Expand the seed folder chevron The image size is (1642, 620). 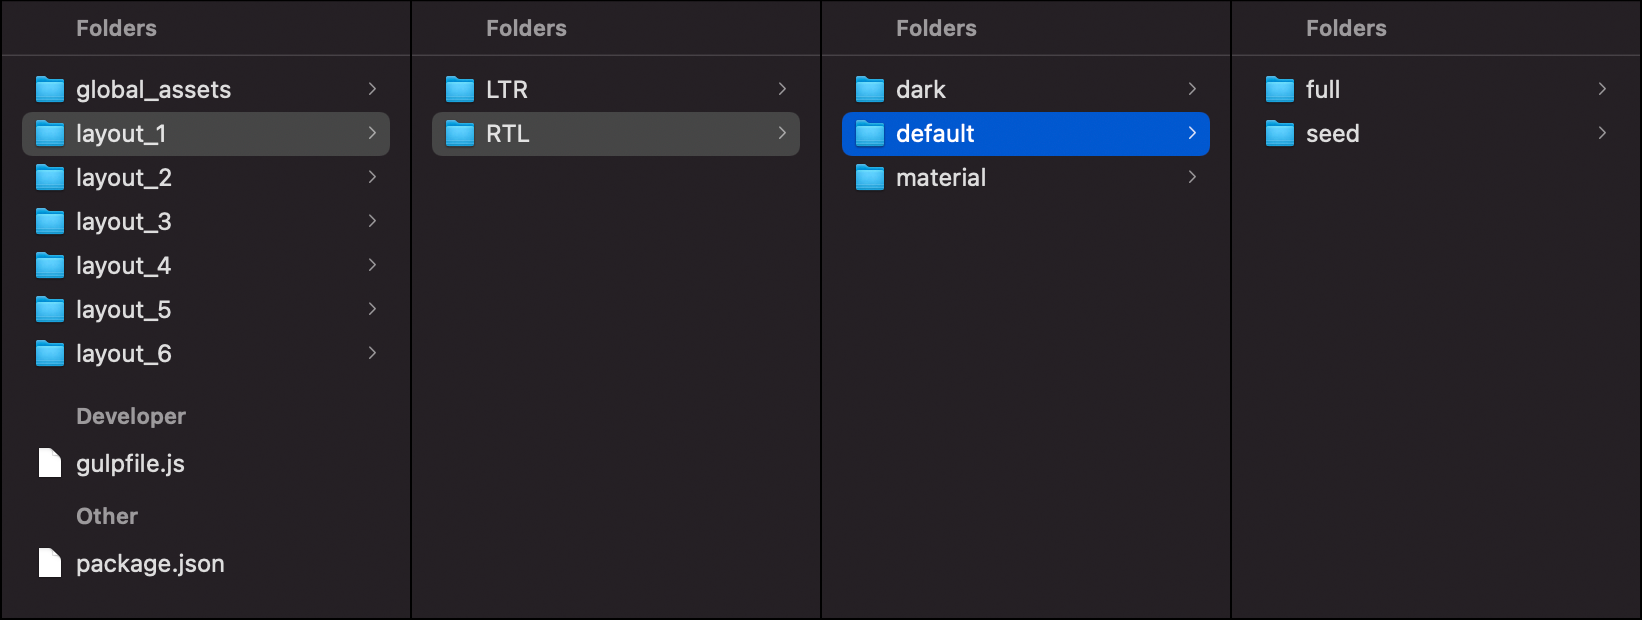pos(1602,133)
